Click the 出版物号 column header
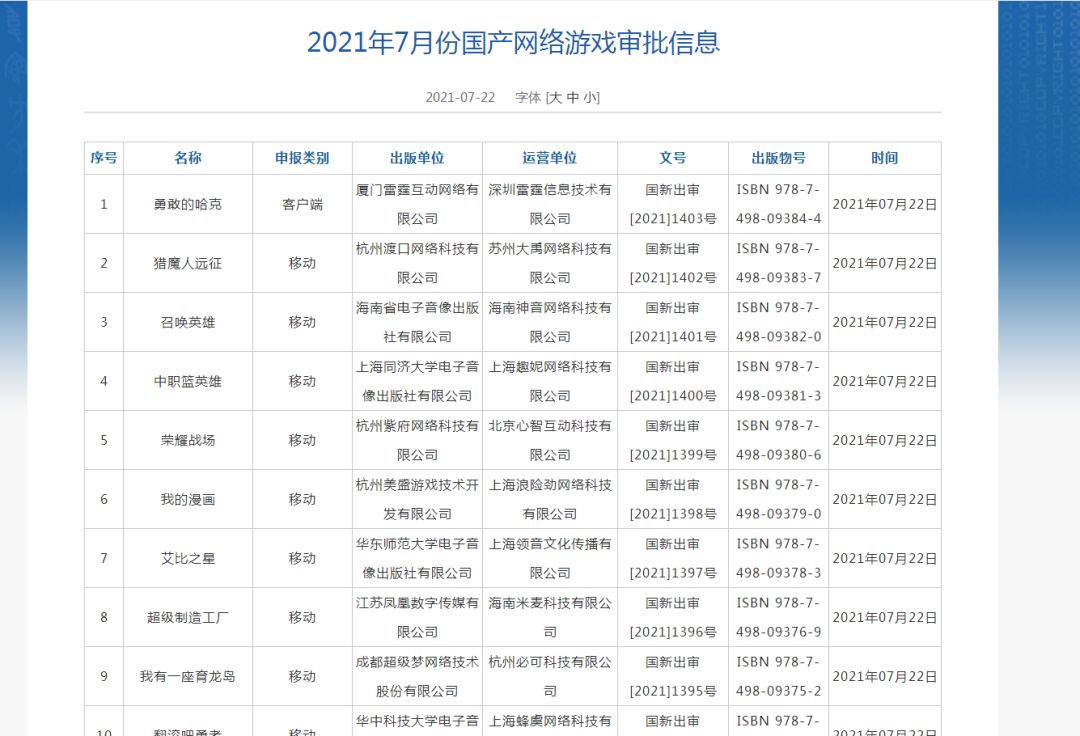1080x736 pixels. [x=778, y=158]
